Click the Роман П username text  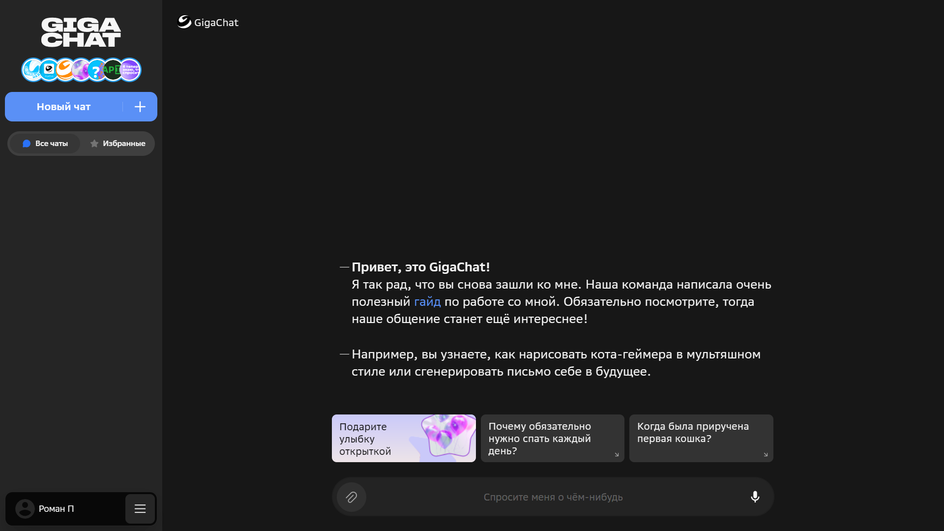(56, 509)
